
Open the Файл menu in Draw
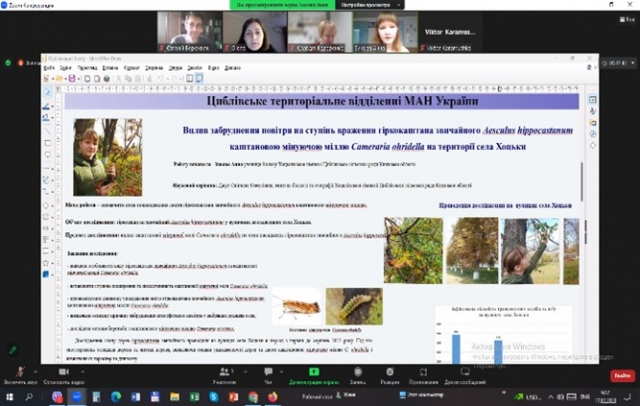click(49, 68)
